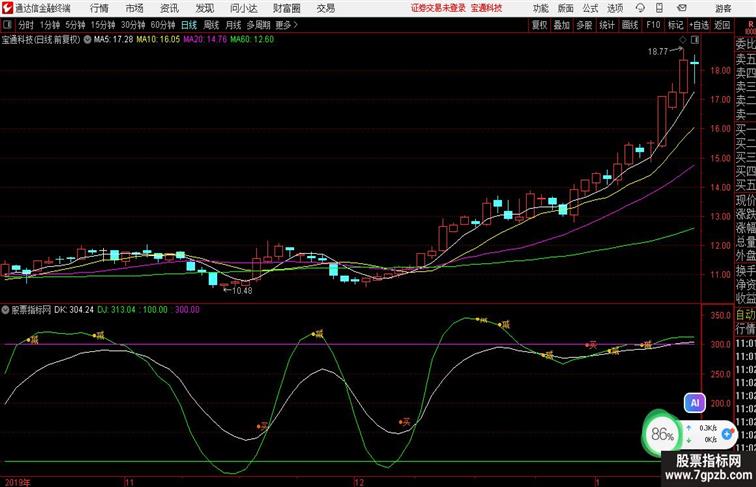Switch to the 15分钟 period tab
This screenshot has height=487, width=756.
103,25
